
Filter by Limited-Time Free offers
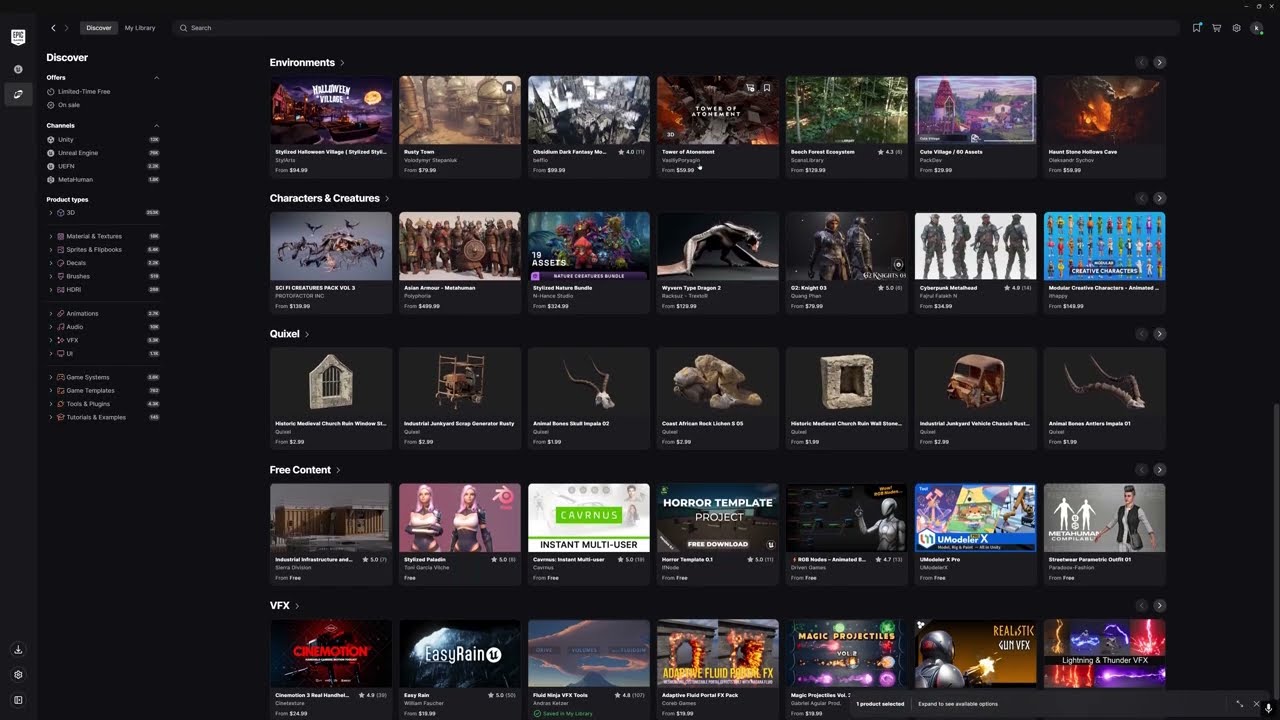pos(79,92)
